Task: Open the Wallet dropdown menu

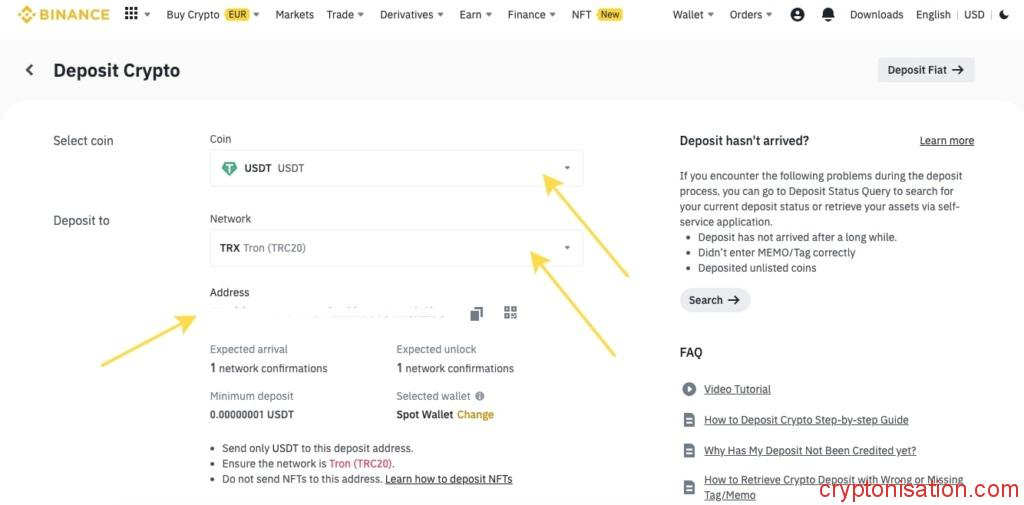Action: coord(693,15)
